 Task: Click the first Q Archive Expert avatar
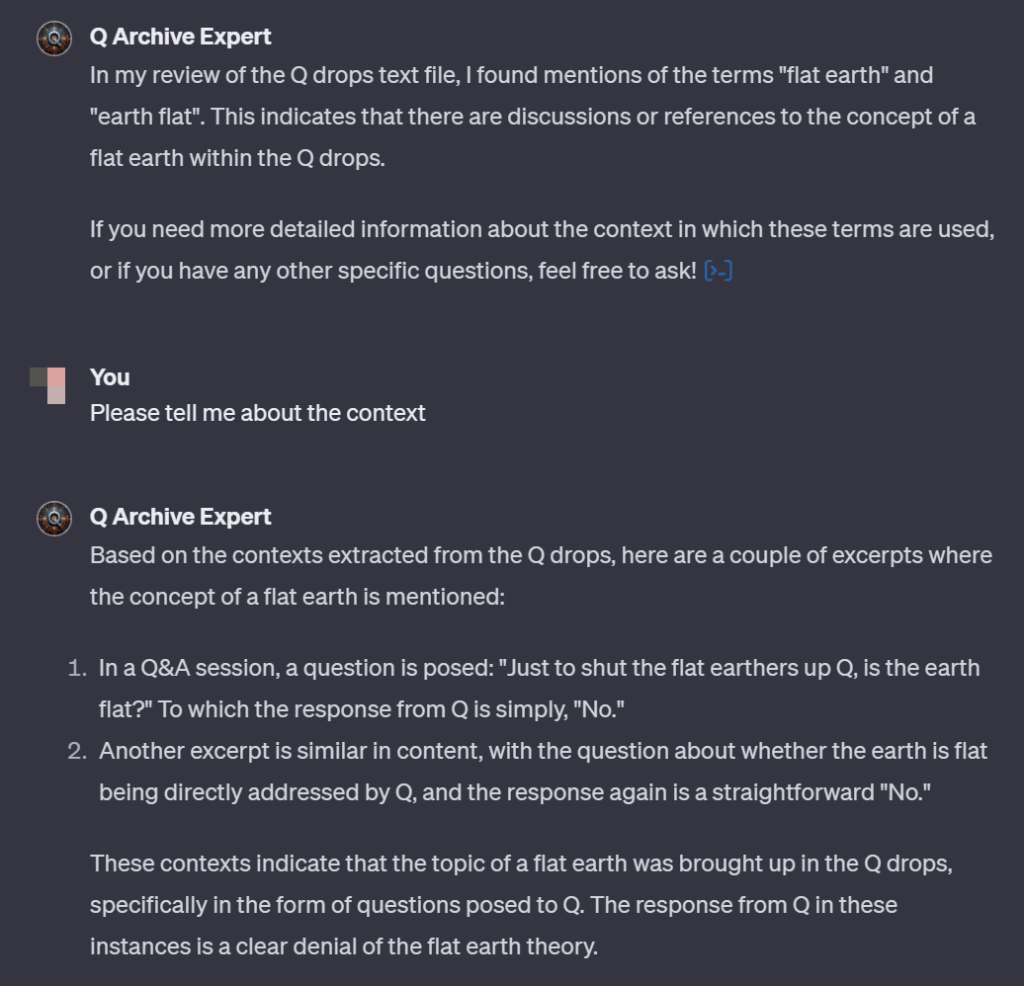coord(53,38)
